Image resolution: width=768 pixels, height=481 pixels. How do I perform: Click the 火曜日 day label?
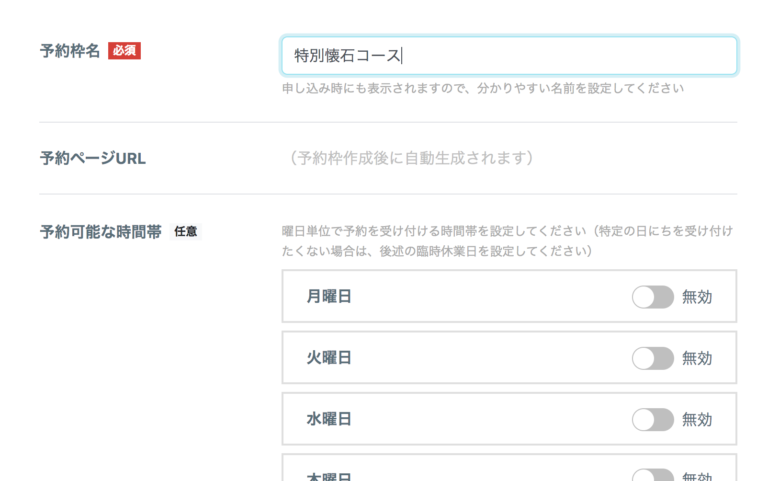(329, 357)
